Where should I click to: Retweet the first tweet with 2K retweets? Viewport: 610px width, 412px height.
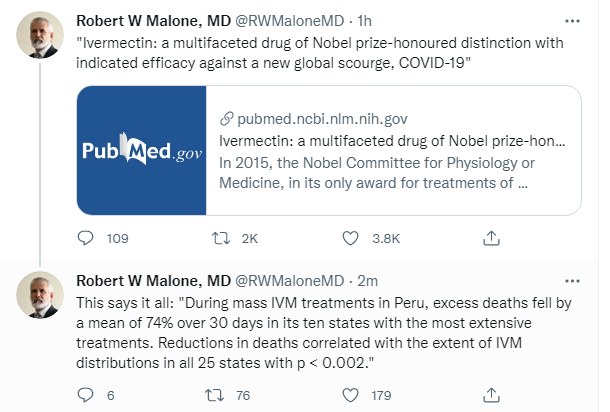[221, 238]
